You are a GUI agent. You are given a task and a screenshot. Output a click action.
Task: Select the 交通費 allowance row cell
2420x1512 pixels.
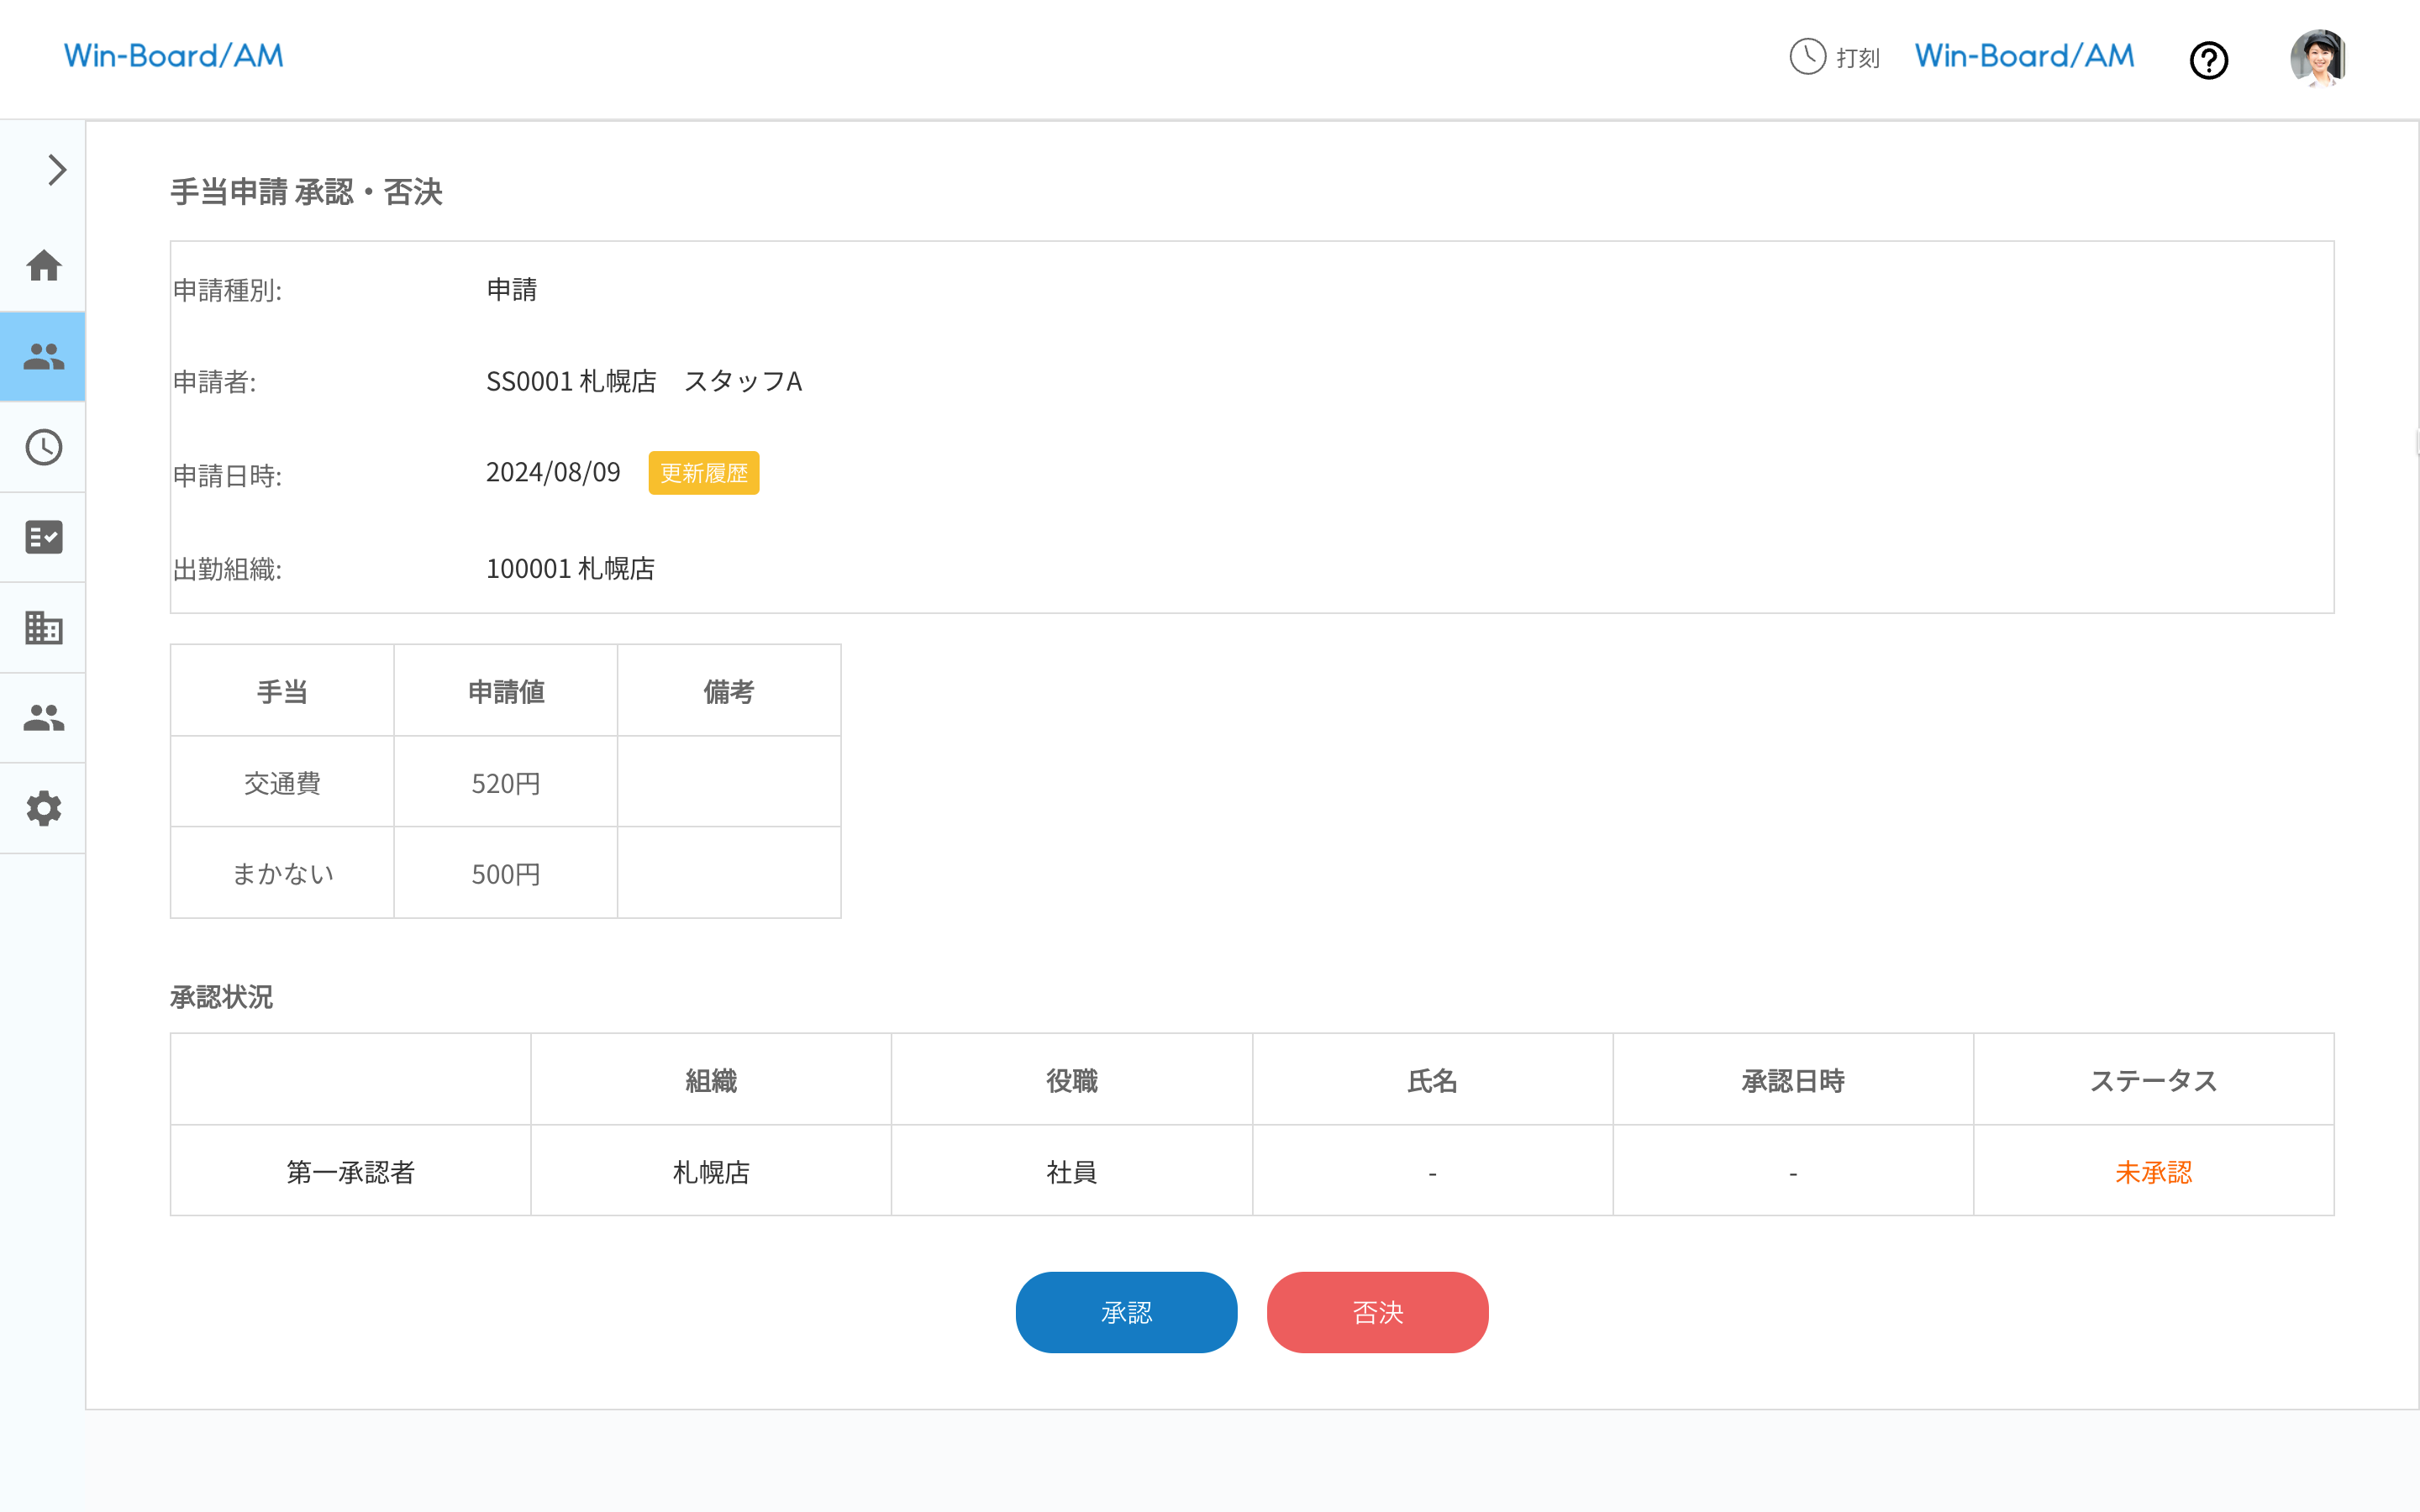(282, 783)
